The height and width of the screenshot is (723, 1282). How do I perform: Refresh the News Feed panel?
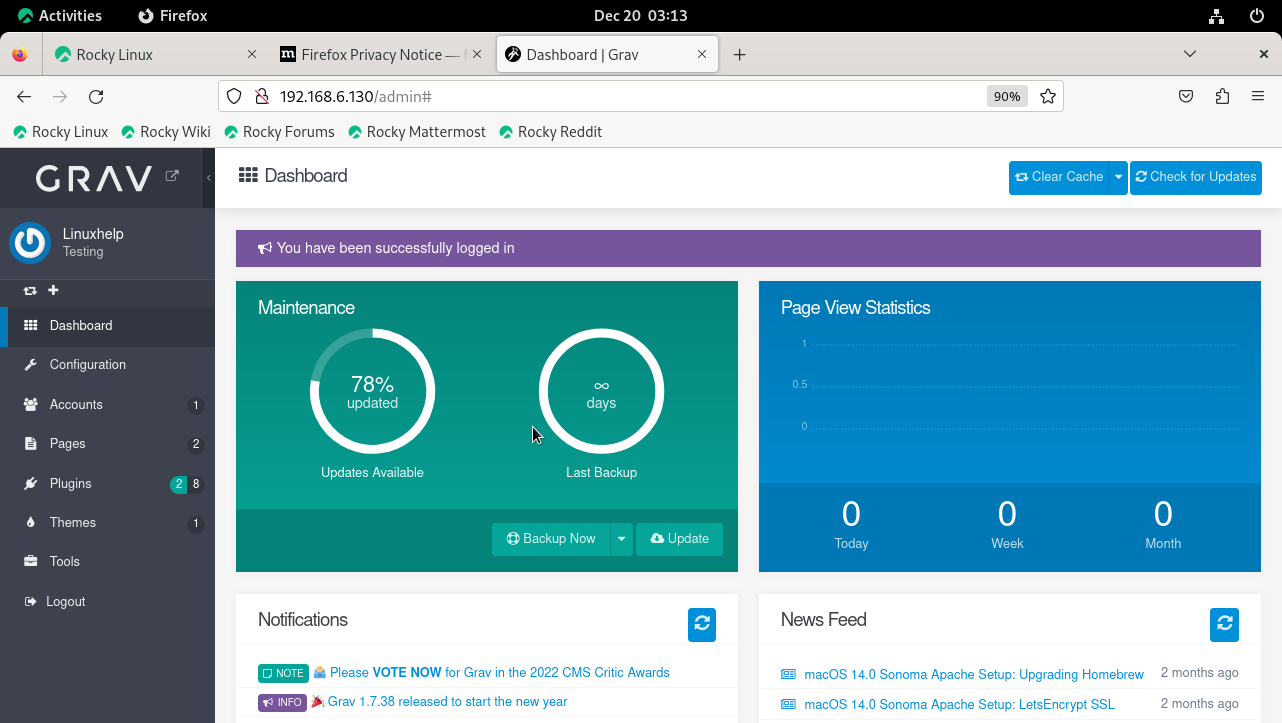(x=1224, y=624)
